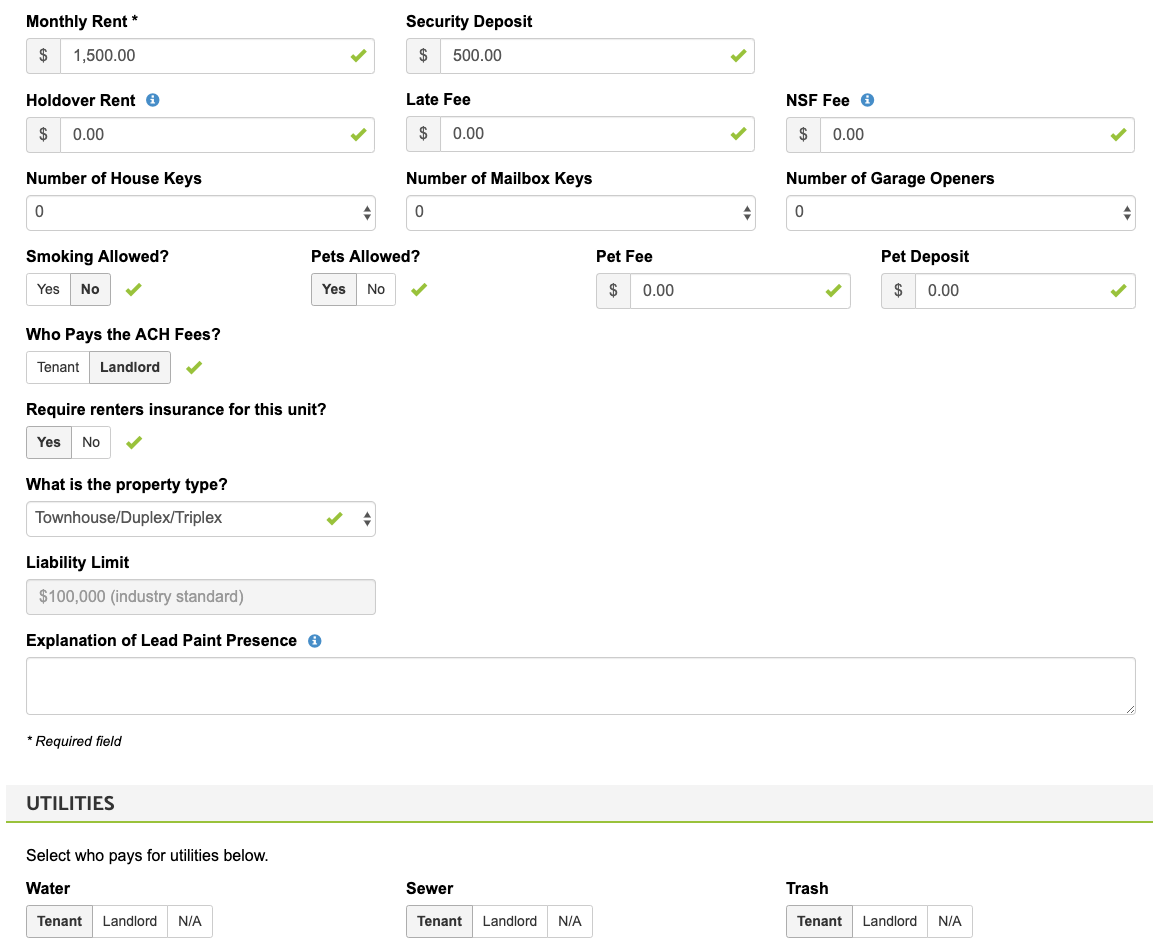Click the NSF Fee info icon
This screenshot has width=1153, height=947.
(x=867, y=100)
